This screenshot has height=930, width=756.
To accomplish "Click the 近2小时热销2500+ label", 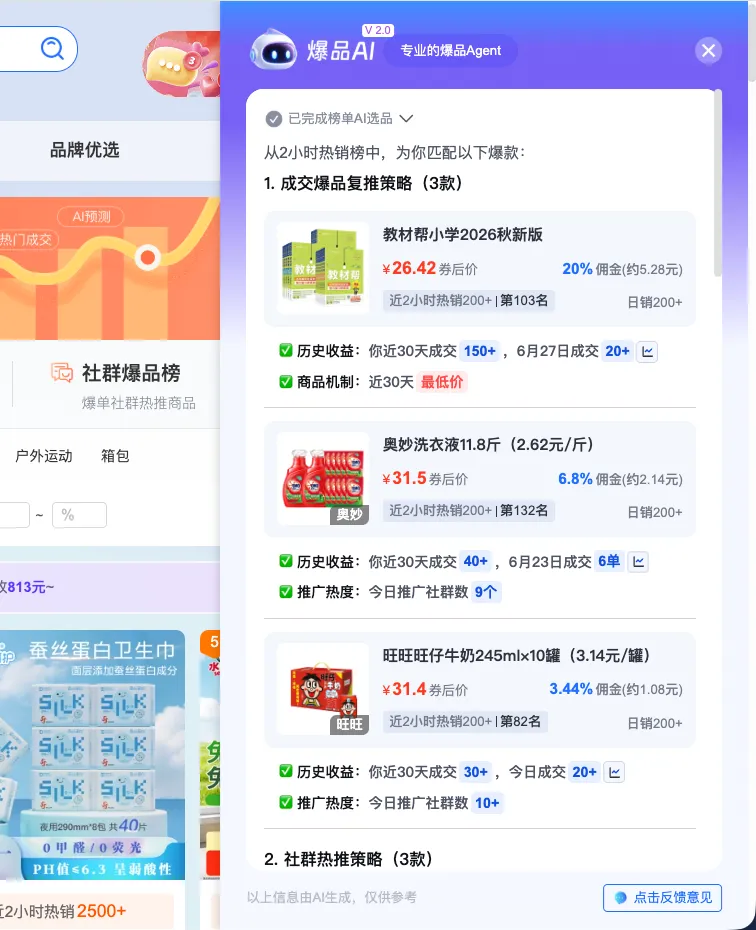I will [x=63, y=910].
